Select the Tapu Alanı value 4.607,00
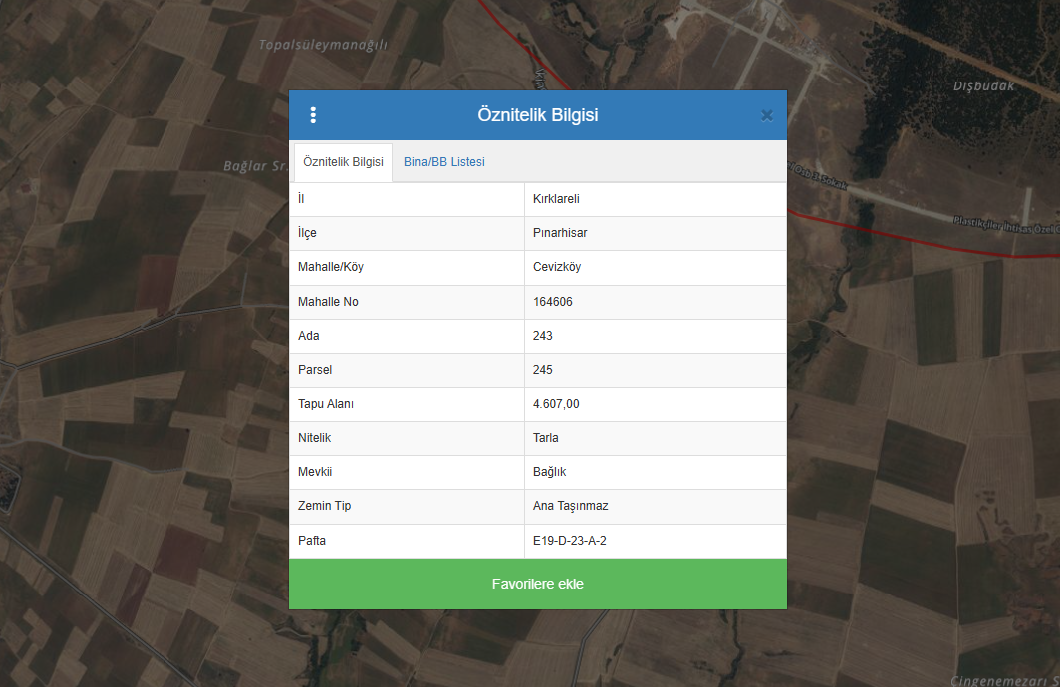Viewport: 1060px width, 687px height. [x=556, y=404]
